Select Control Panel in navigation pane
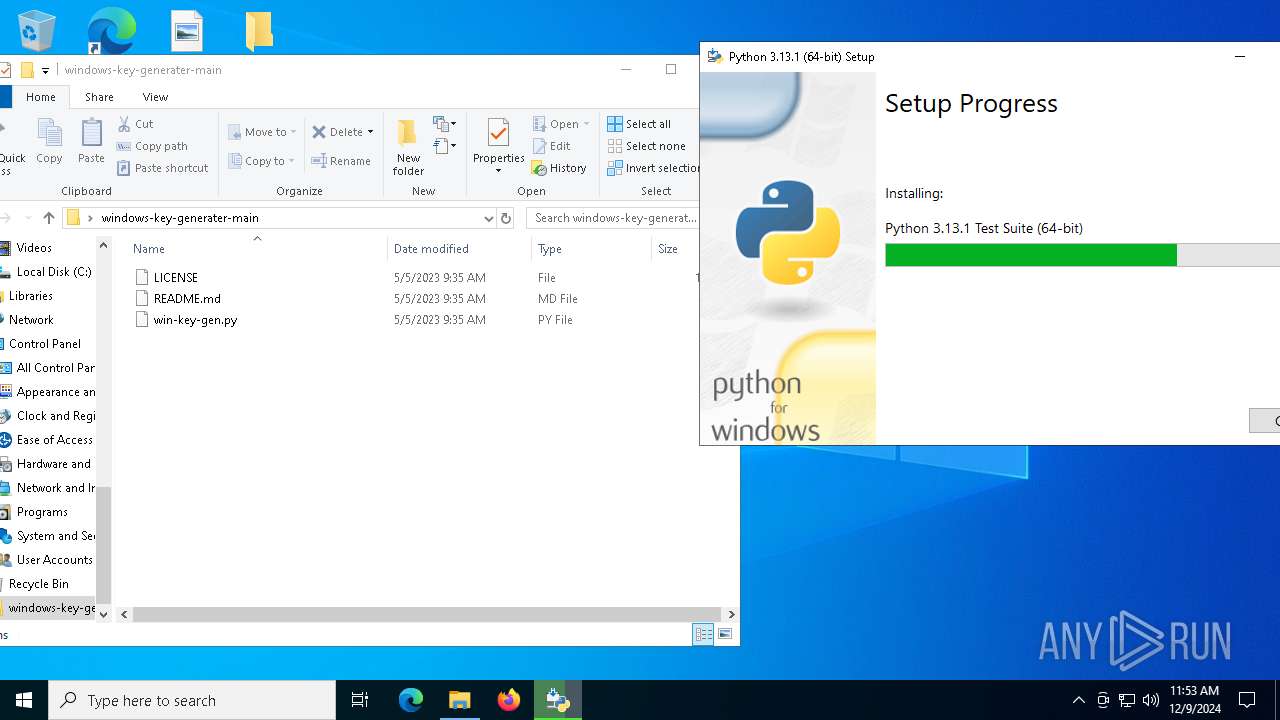This screenshot has width=1280, height=720. point(45,344)
